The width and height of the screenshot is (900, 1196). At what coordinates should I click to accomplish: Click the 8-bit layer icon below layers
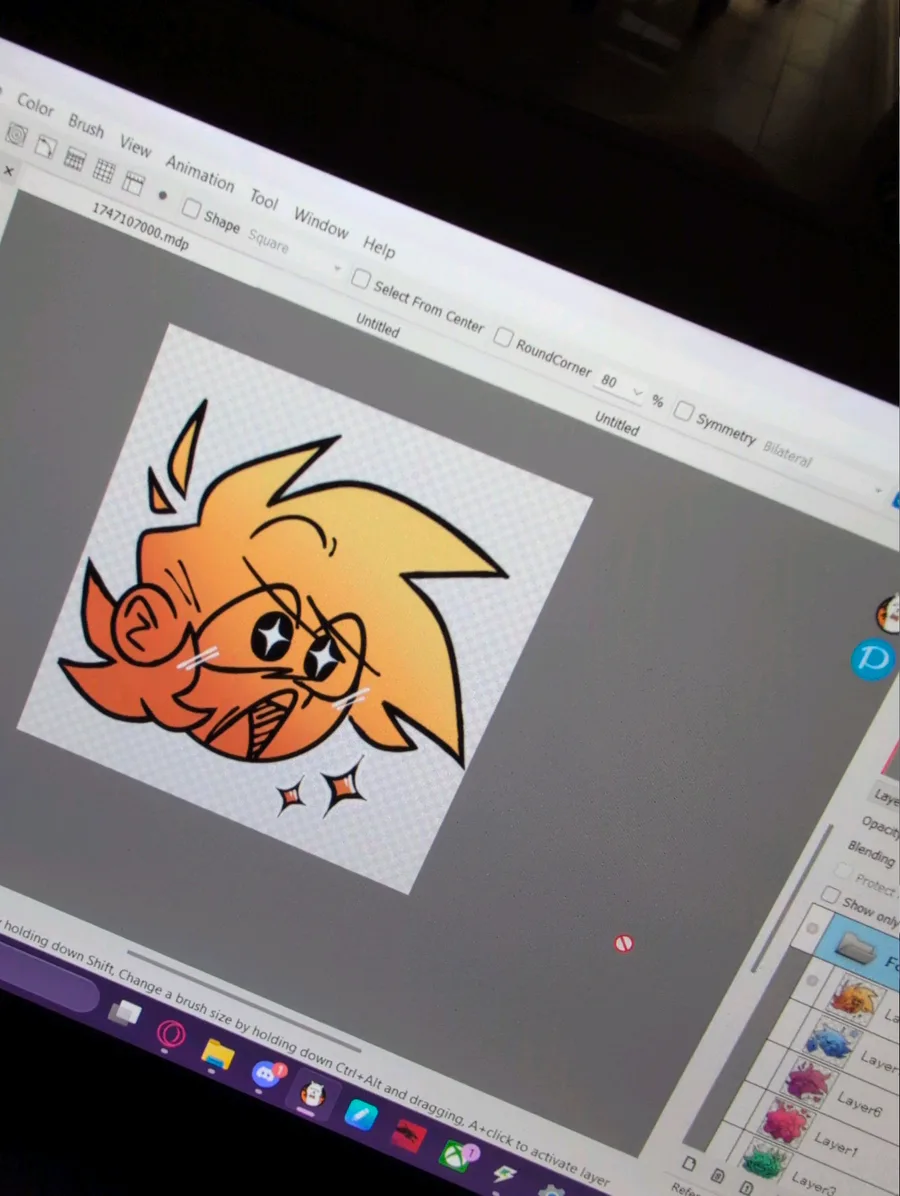point(718,1175)
